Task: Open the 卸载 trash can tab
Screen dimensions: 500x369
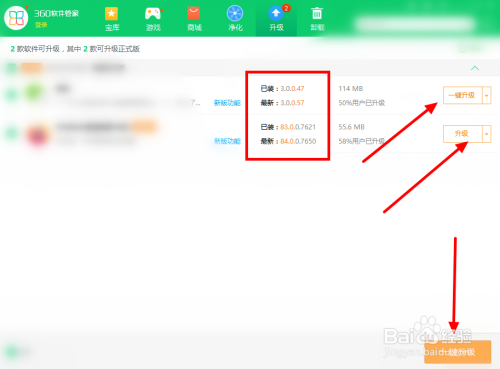Action: tap(317, 19)
